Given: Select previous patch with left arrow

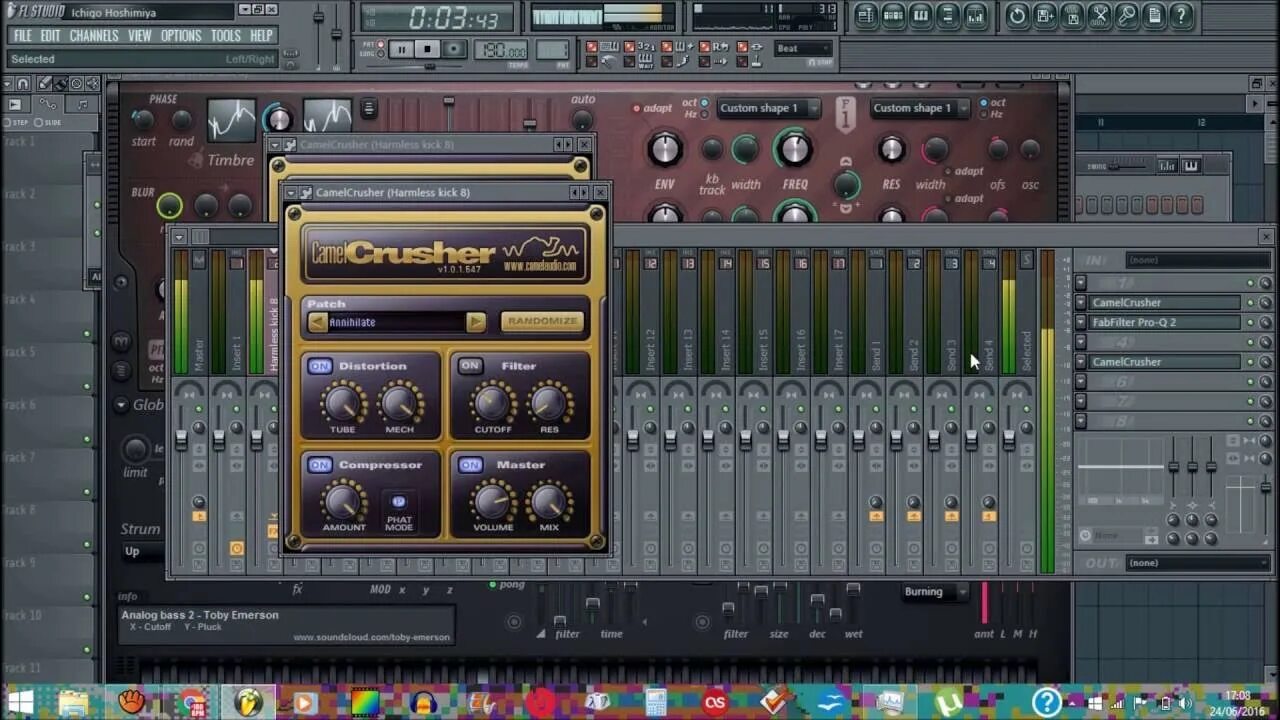Looking at the screenshot, I should click(317, 322).
